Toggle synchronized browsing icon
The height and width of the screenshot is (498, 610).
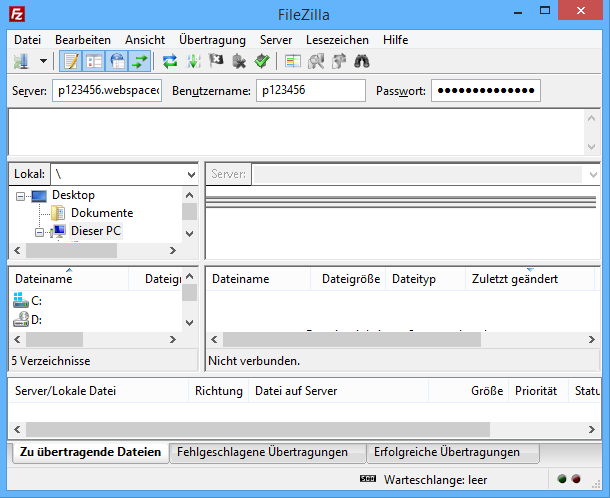click(x=339, y=61)
